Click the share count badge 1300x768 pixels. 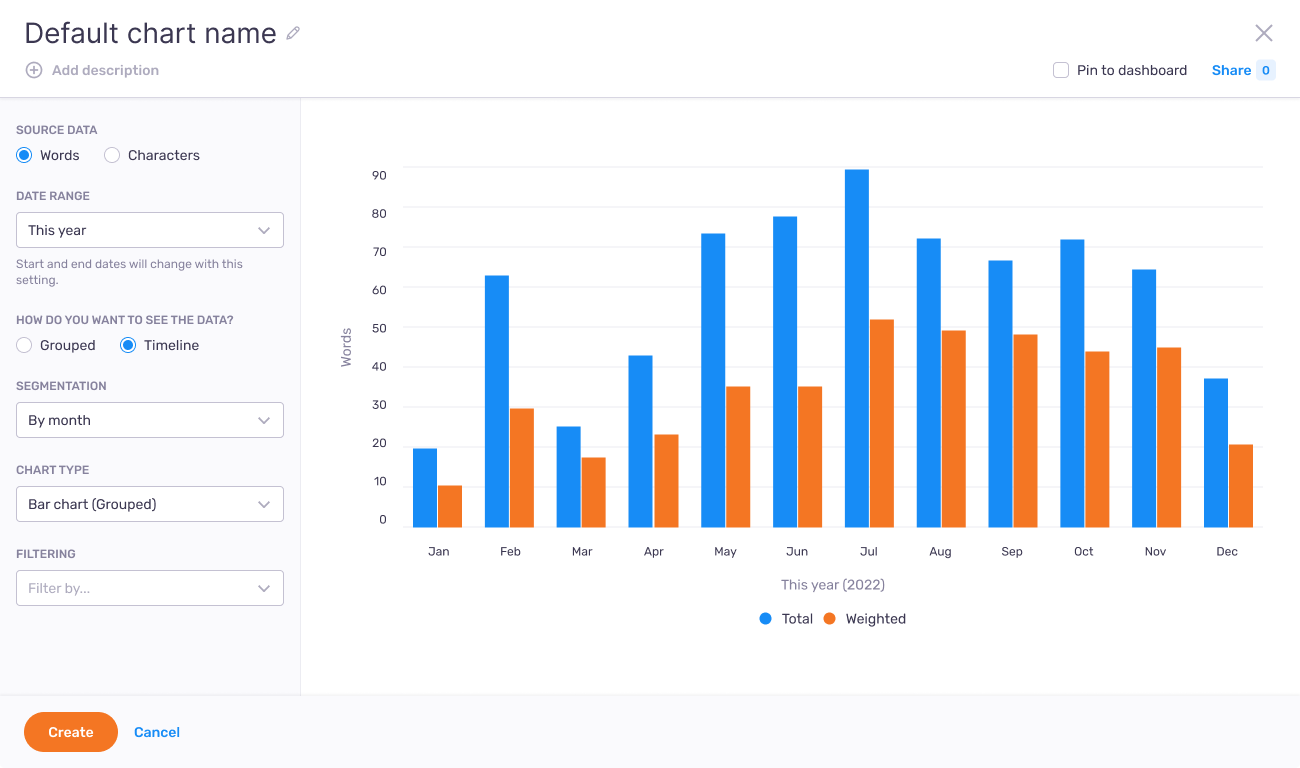click(1265, 70)
